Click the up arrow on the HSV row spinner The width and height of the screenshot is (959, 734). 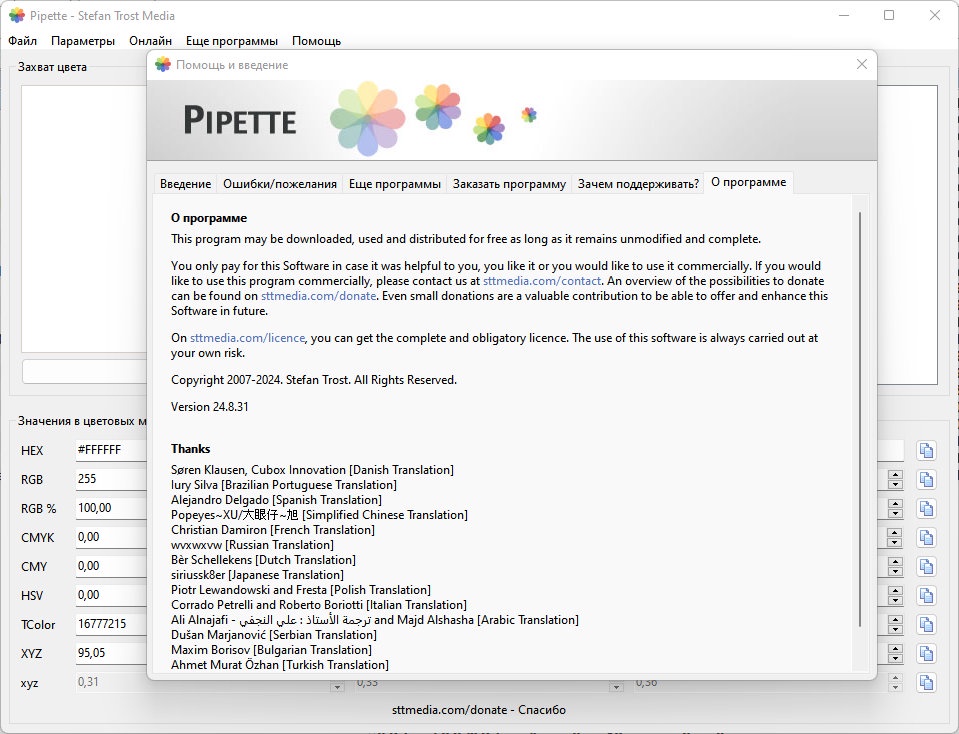tap(895, 590)
